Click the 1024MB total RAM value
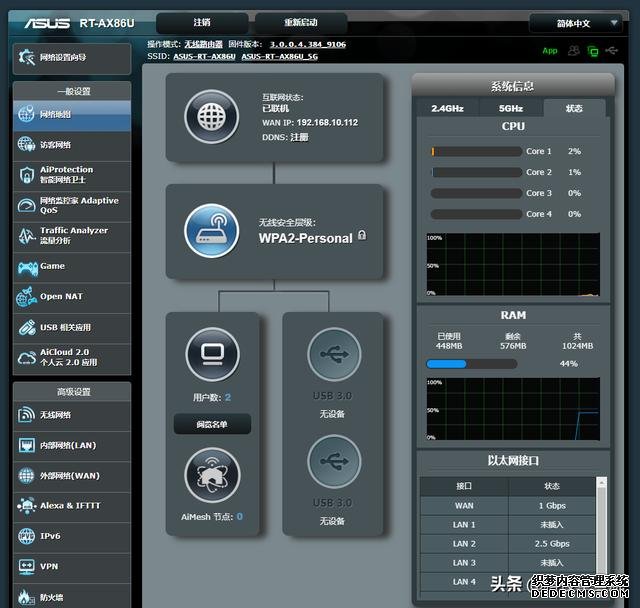 click(578, 346)
